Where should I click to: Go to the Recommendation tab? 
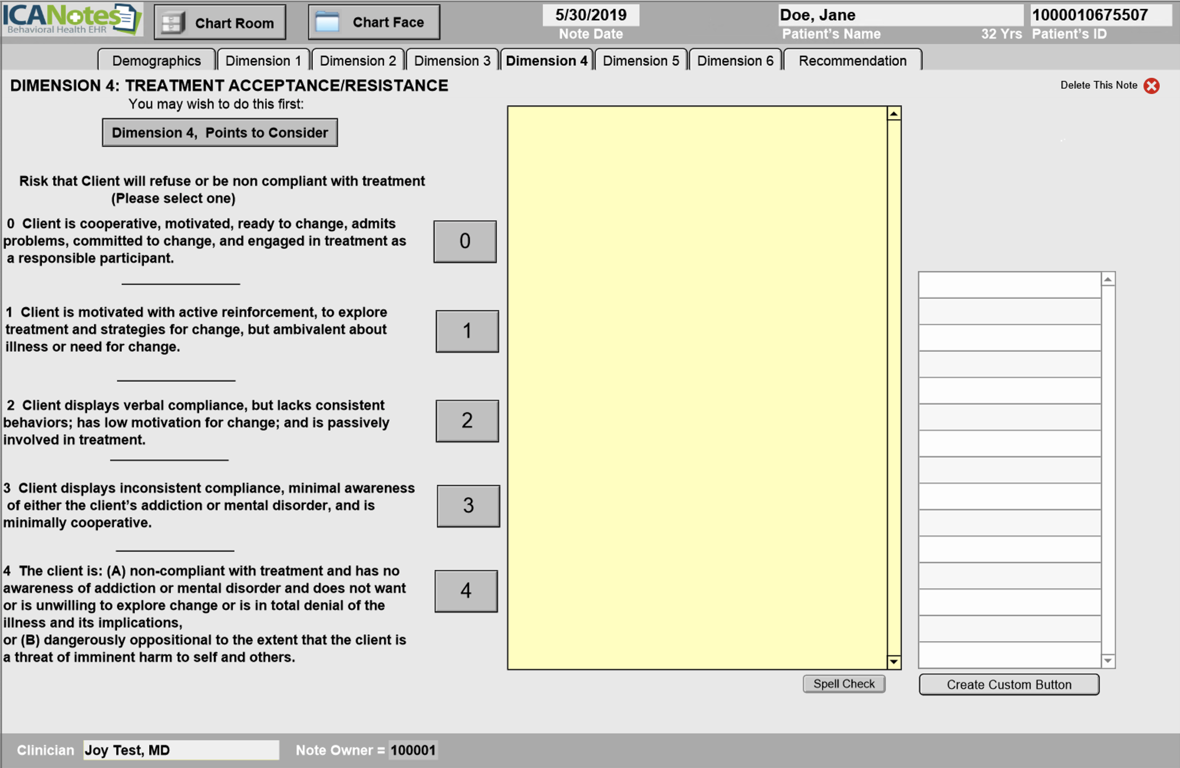pyautogui.click(x=852, y=61)
